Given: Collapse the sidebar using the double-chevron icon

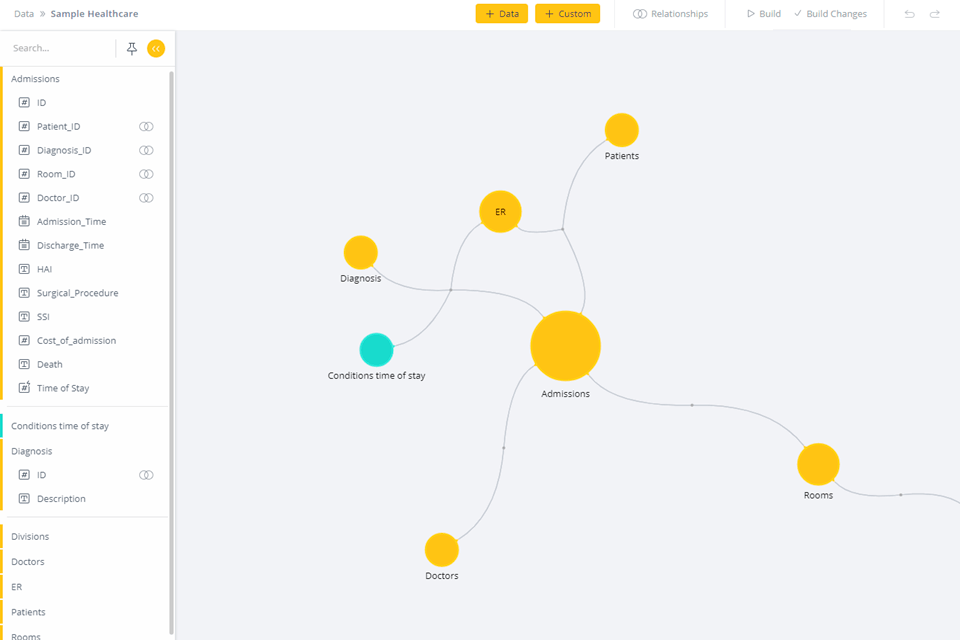Looking at the screenshot, I should click(x=156, y=47).
